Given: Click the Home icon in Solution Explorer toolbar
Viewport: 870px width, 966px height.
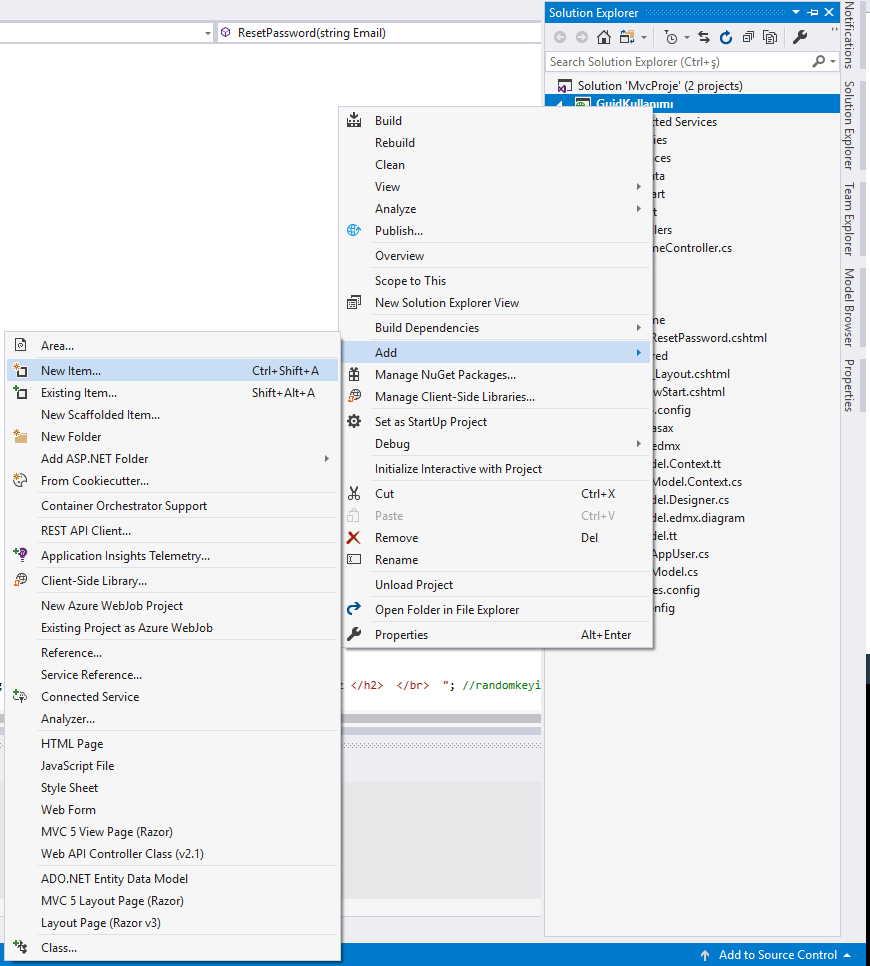Looking at the screenshot, I should point(604,38).
